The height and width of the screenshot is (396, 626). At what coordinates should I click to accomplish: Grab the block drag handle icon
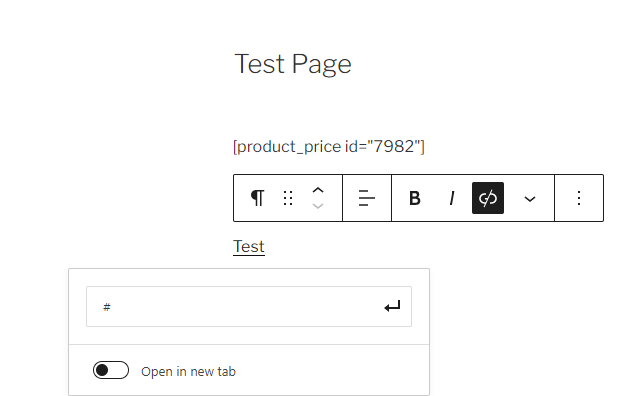288,198
